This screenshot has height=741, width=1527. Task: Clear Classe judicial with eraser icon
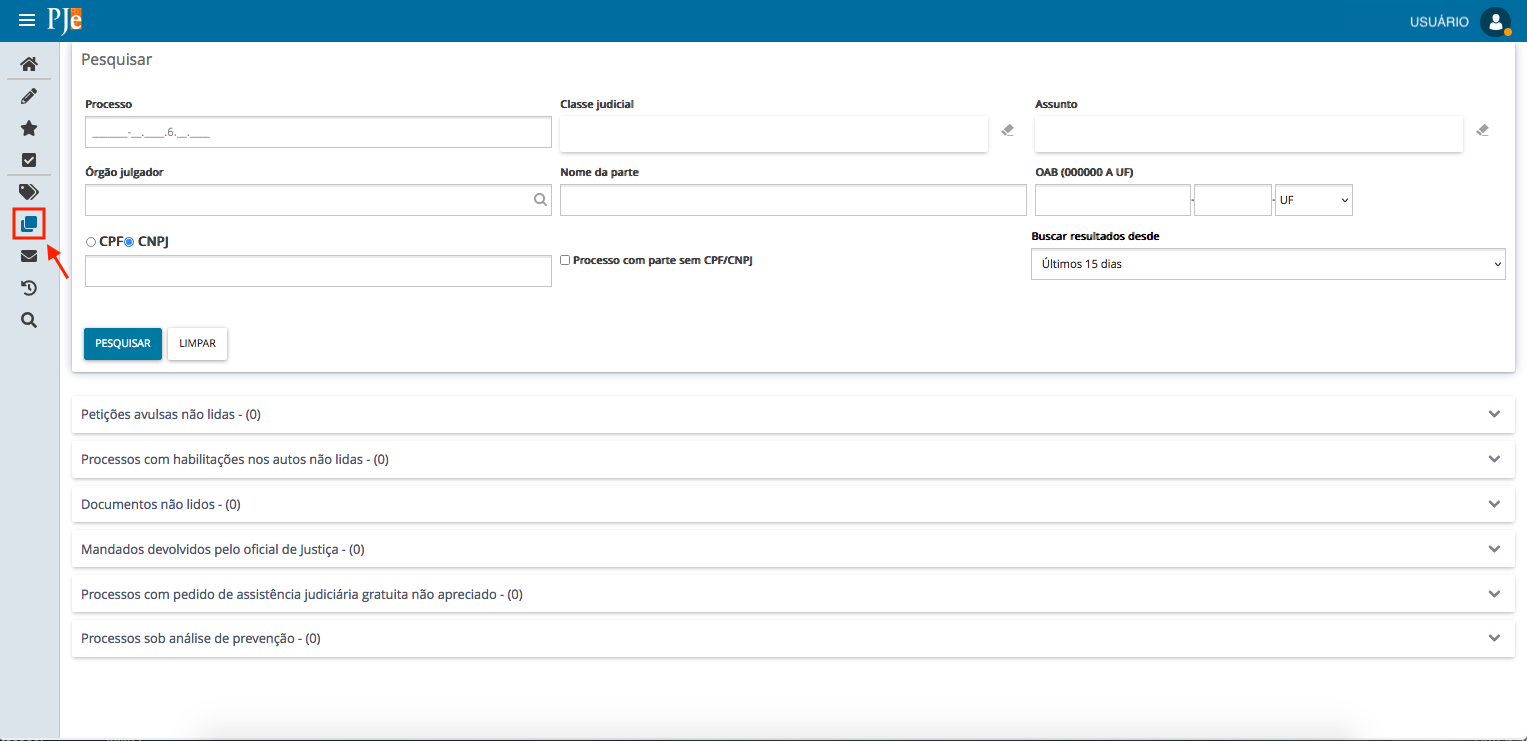1008,130
